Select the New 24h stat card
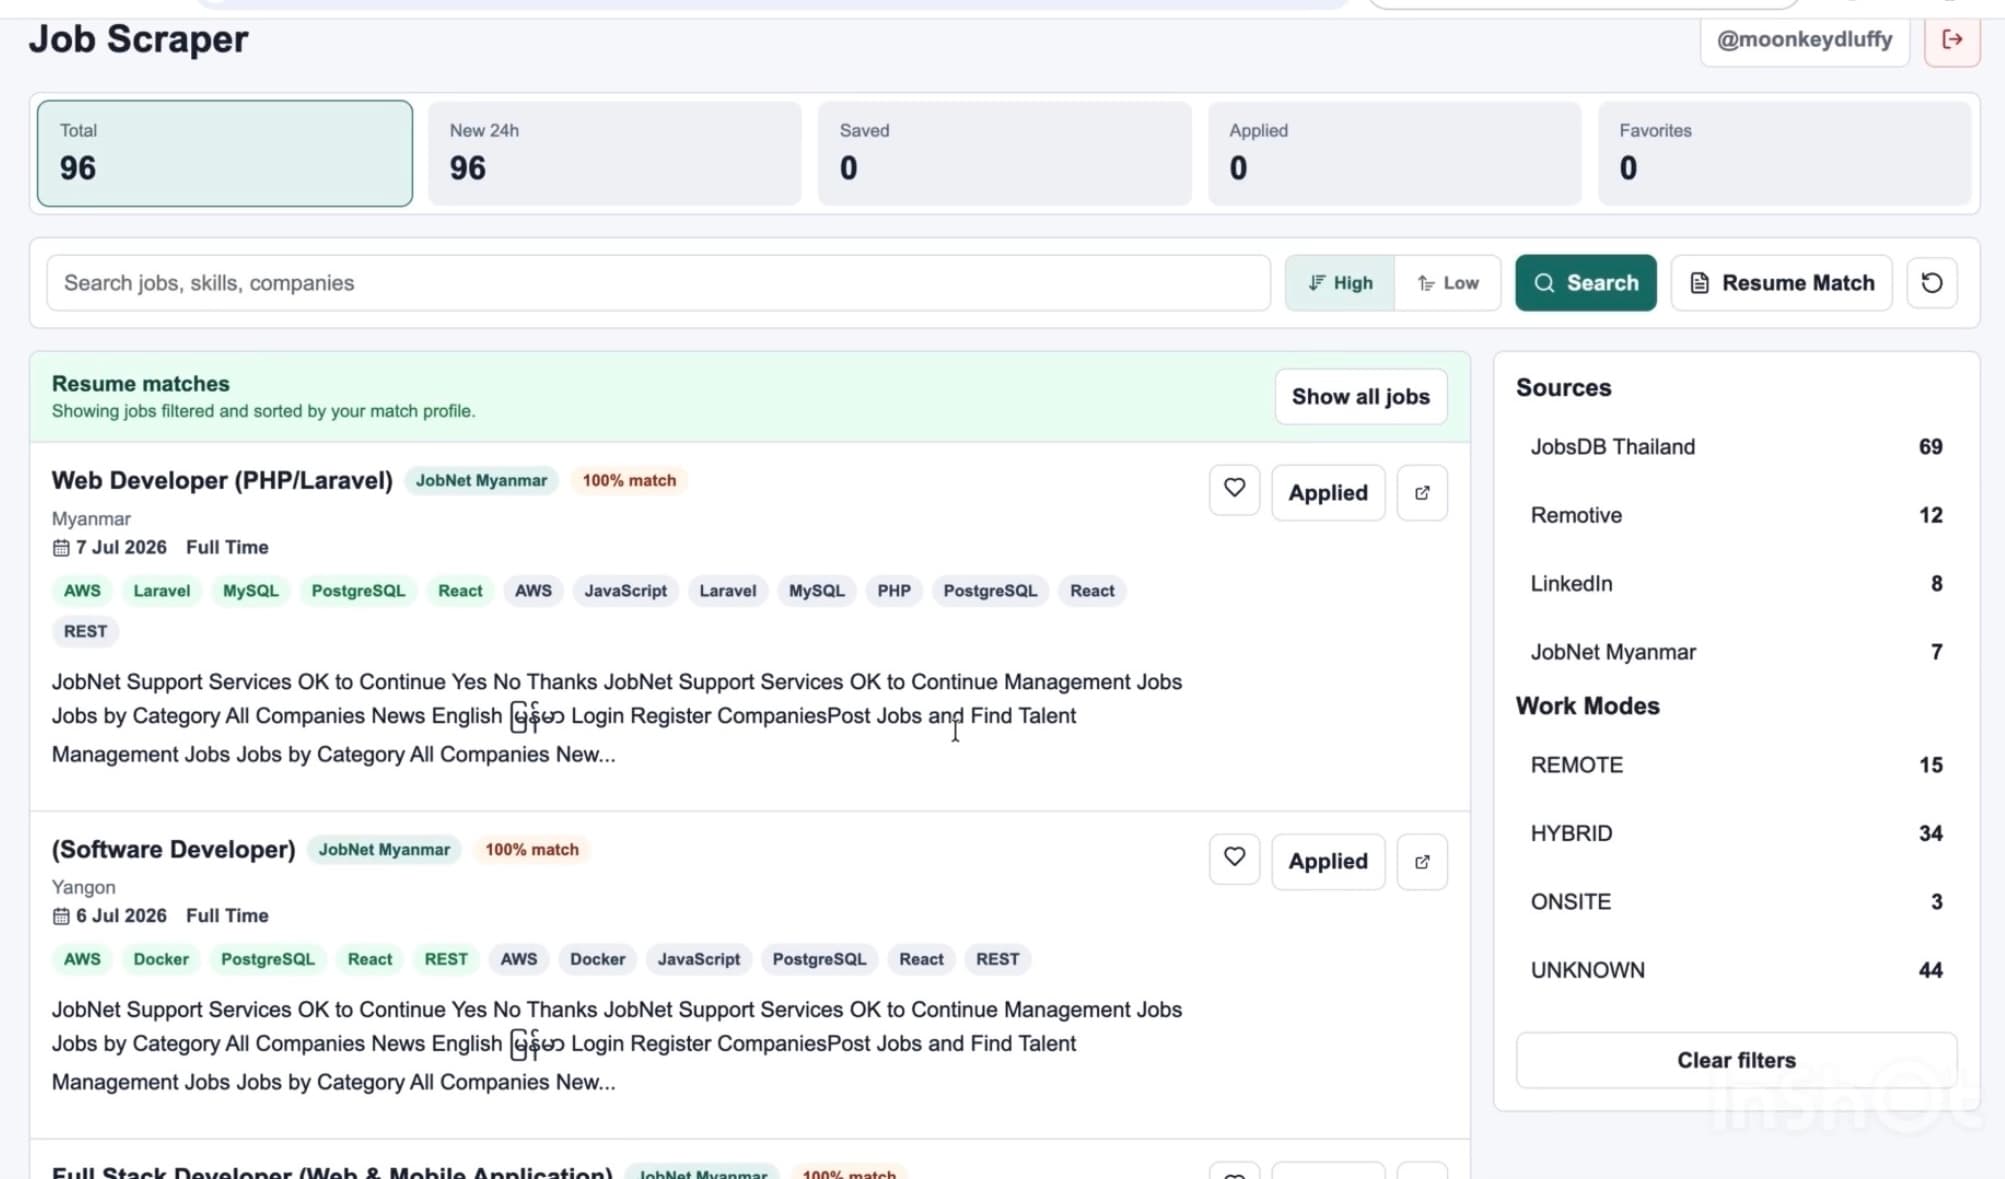This screenshot has height=1179, width=2005. (x=615, y=153)
